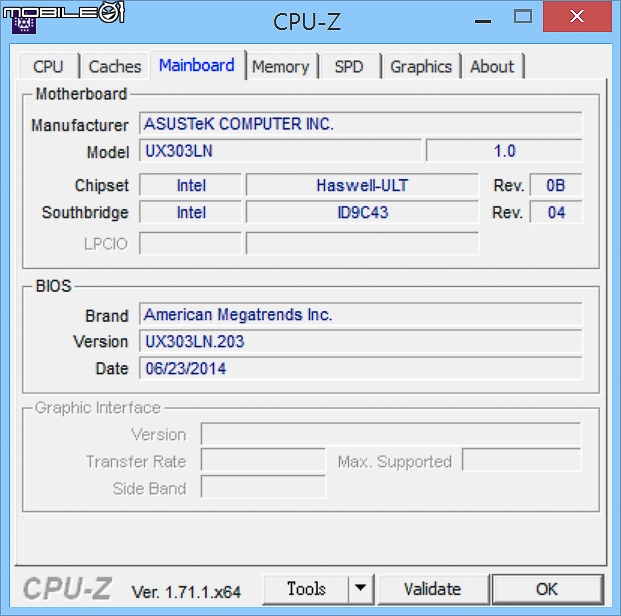Expand the Tools dropdown arrow

(361, 589)
